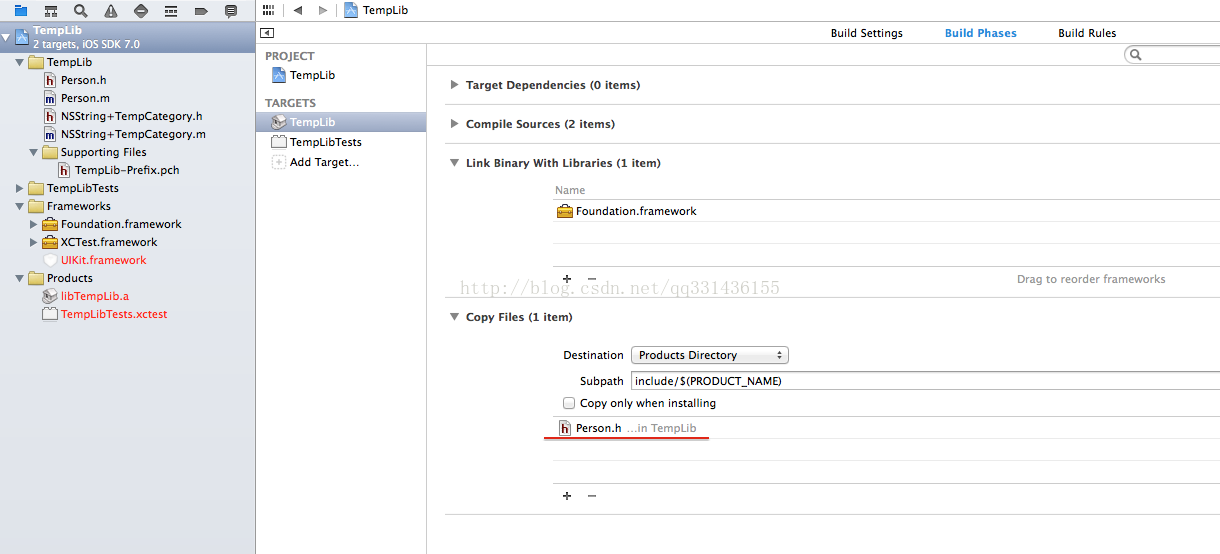Switch to the Build Settings tab

tap(866, 33)
